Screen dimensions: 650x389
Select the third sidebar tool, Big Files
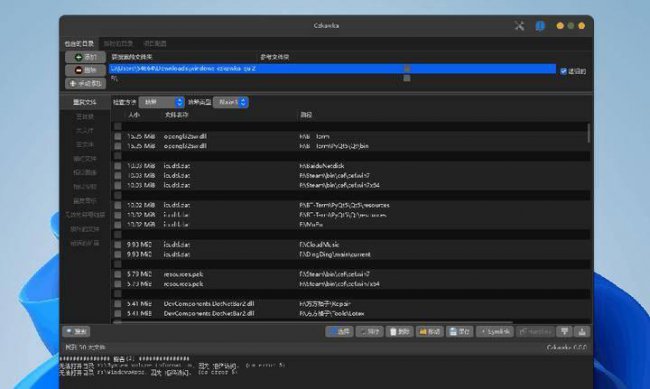pos(85,131)
